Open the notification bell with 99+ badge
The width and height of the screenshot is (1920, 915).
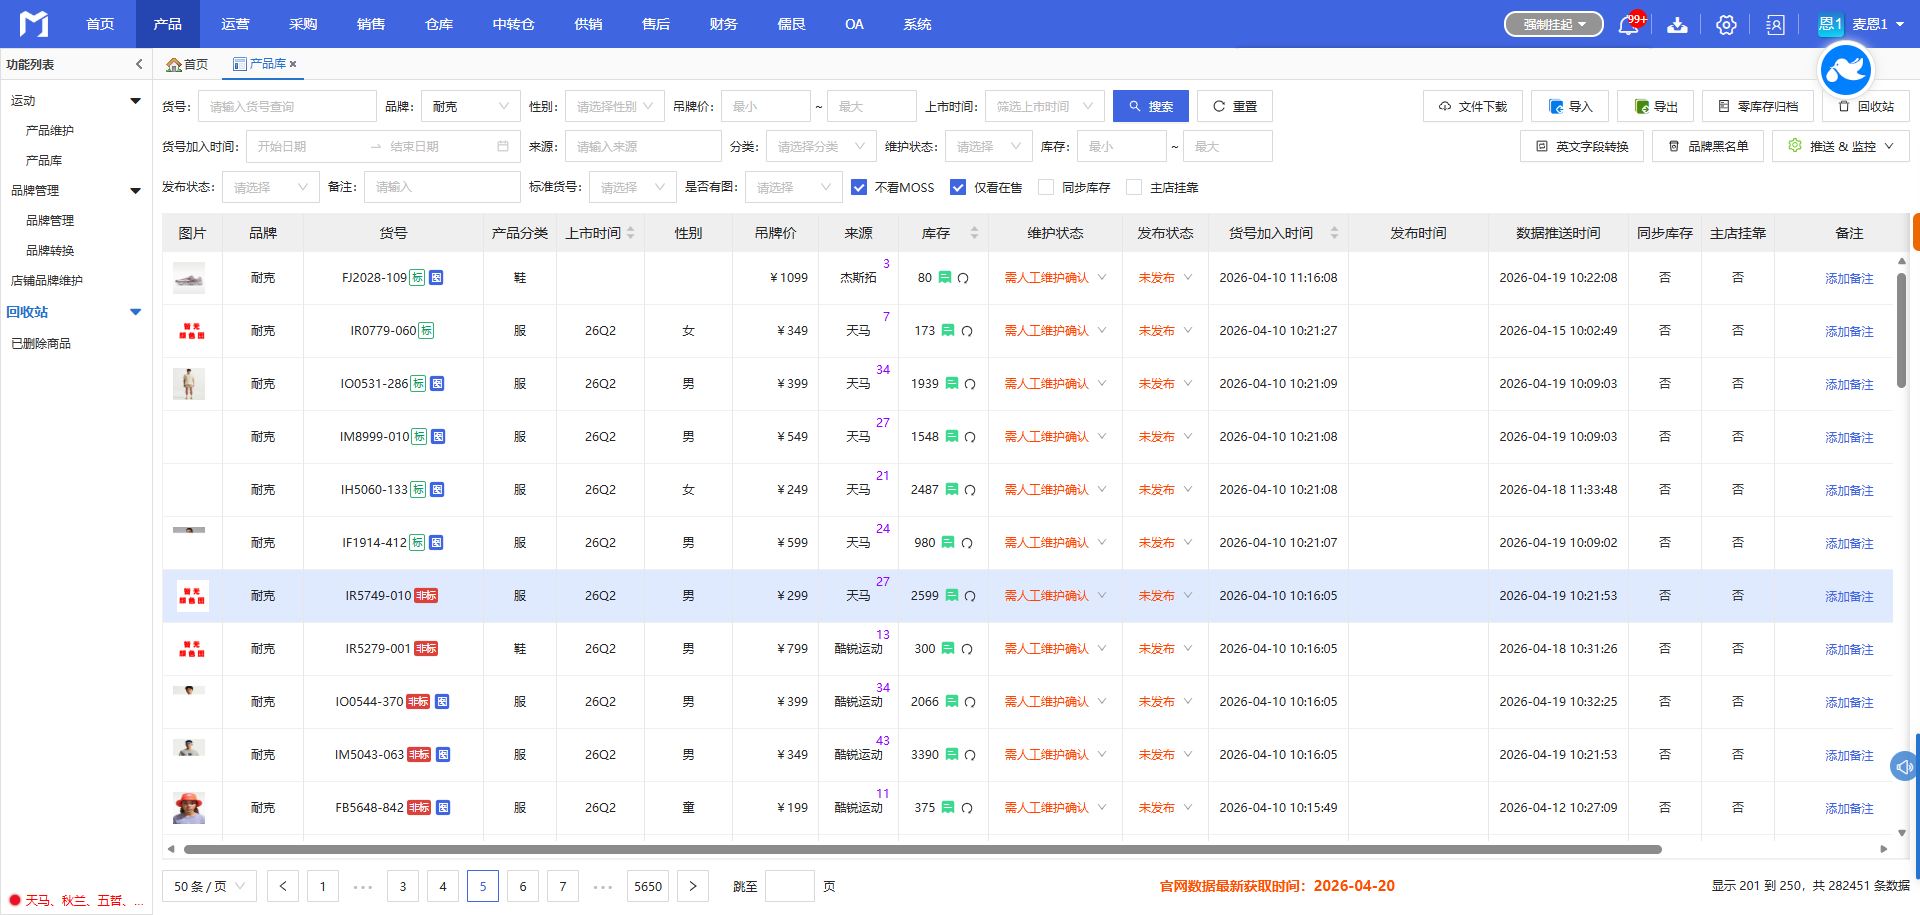(x=1628, y=25)
